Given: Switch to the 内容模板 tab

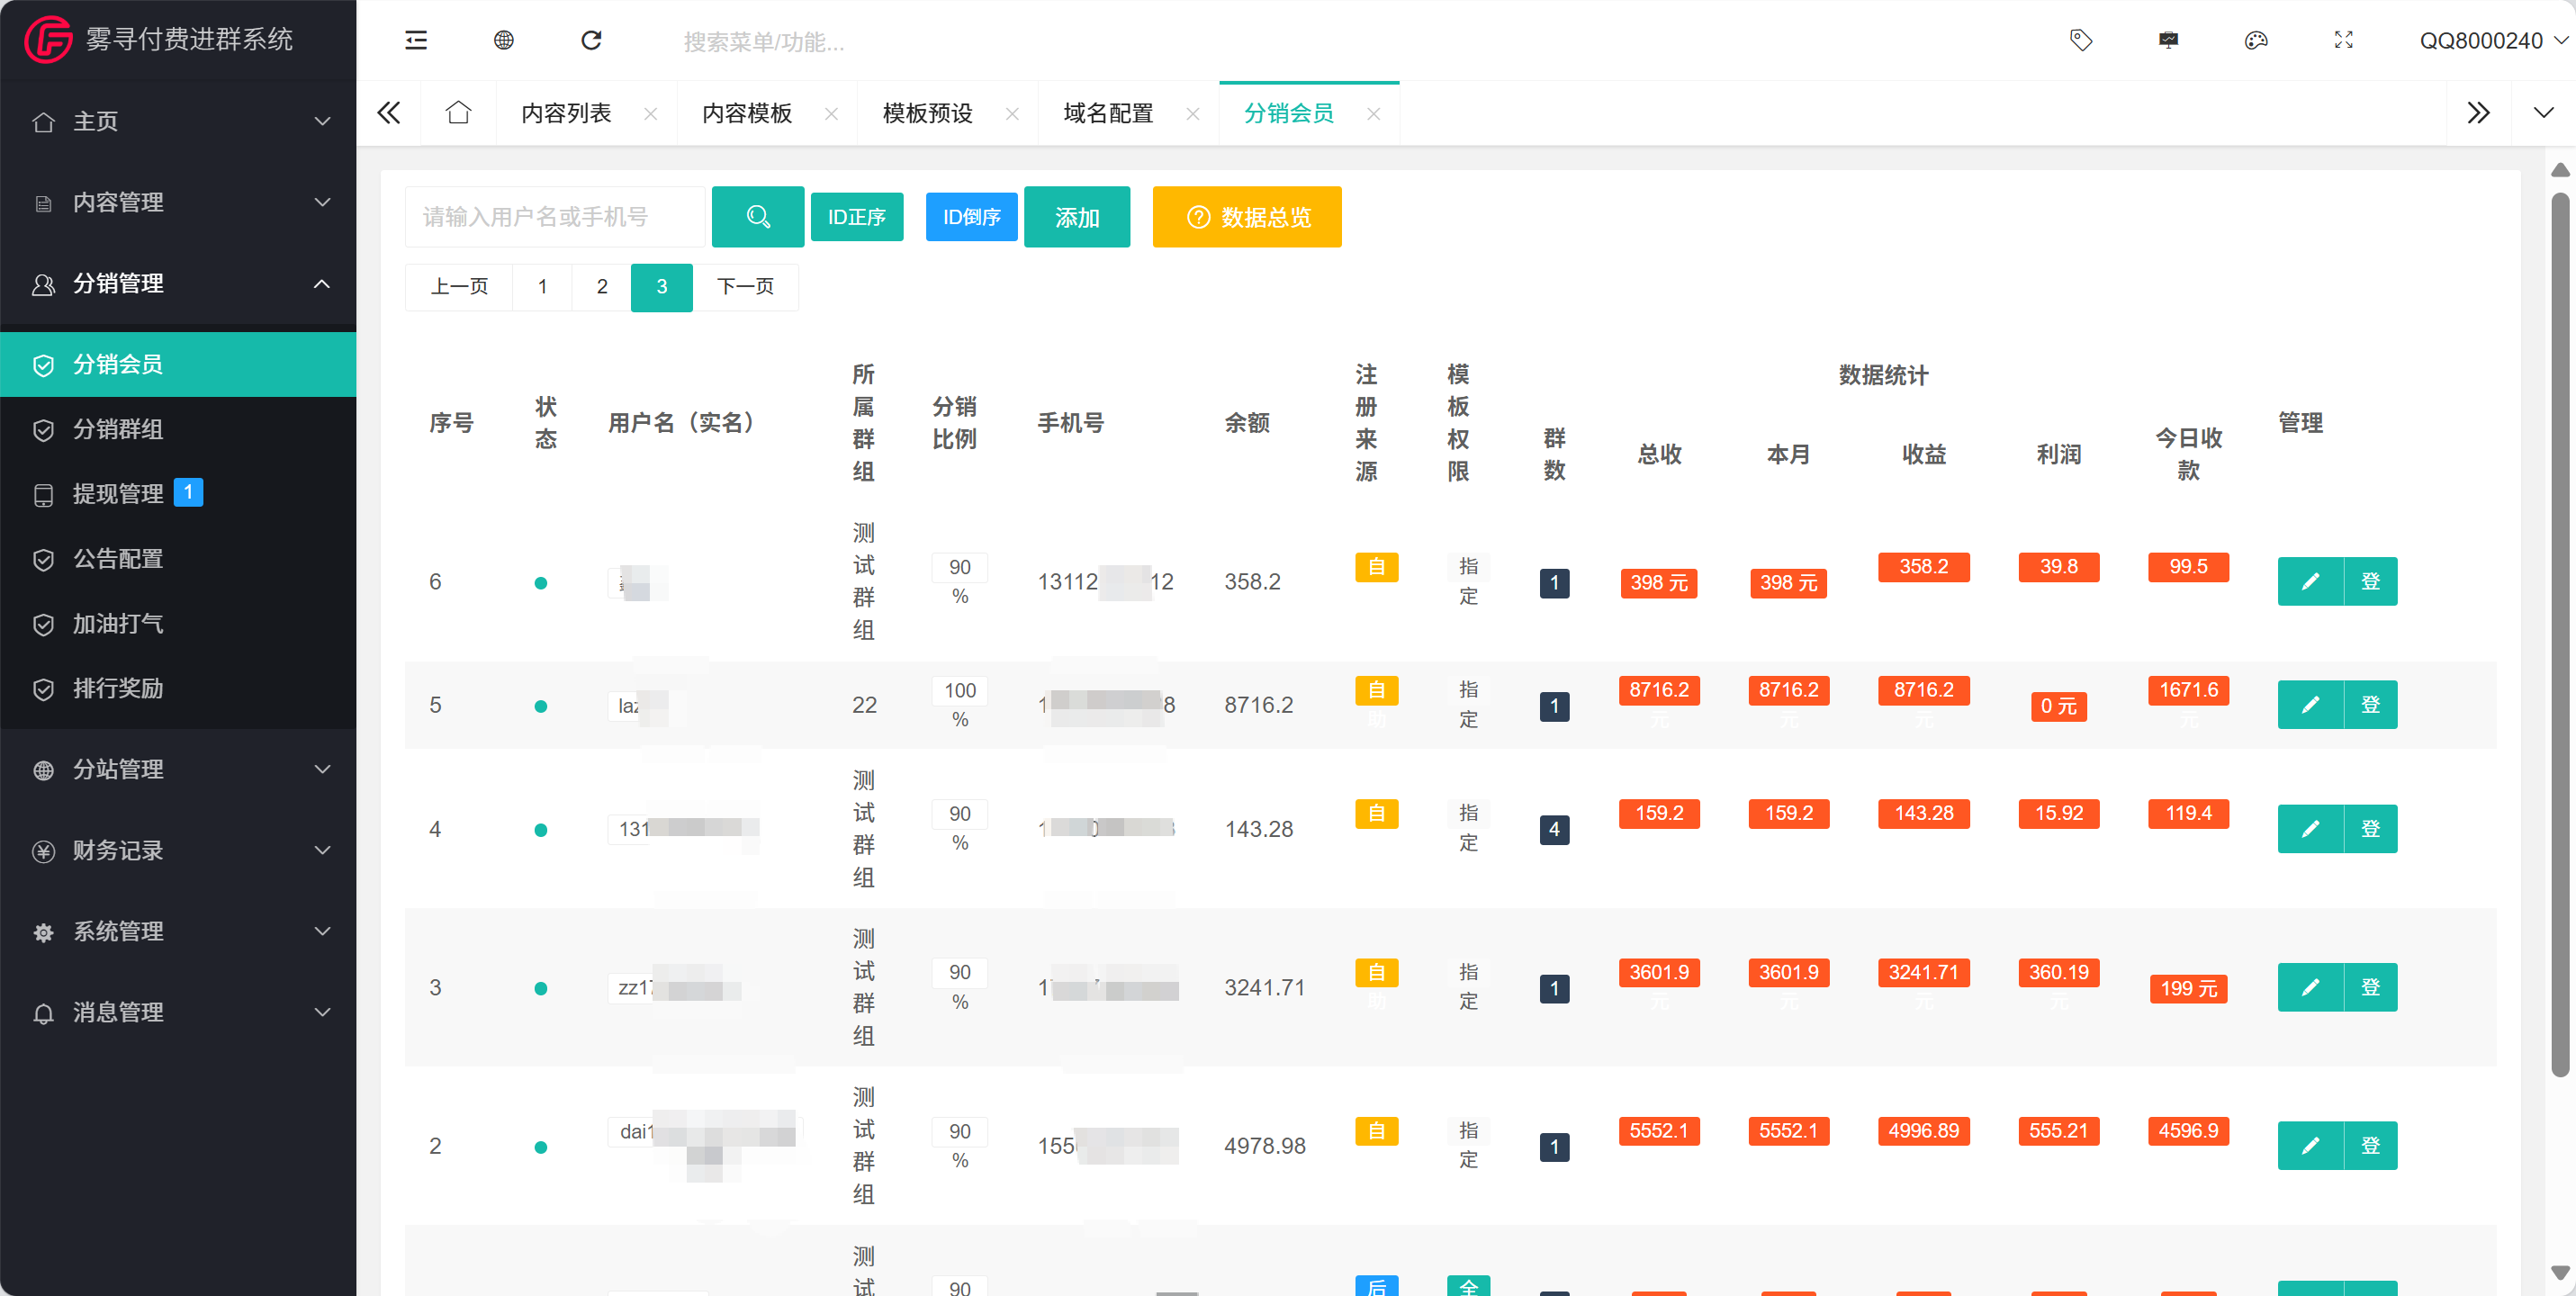Looking at the screenshot, I should pyautogui.click(x=747, y=113).
